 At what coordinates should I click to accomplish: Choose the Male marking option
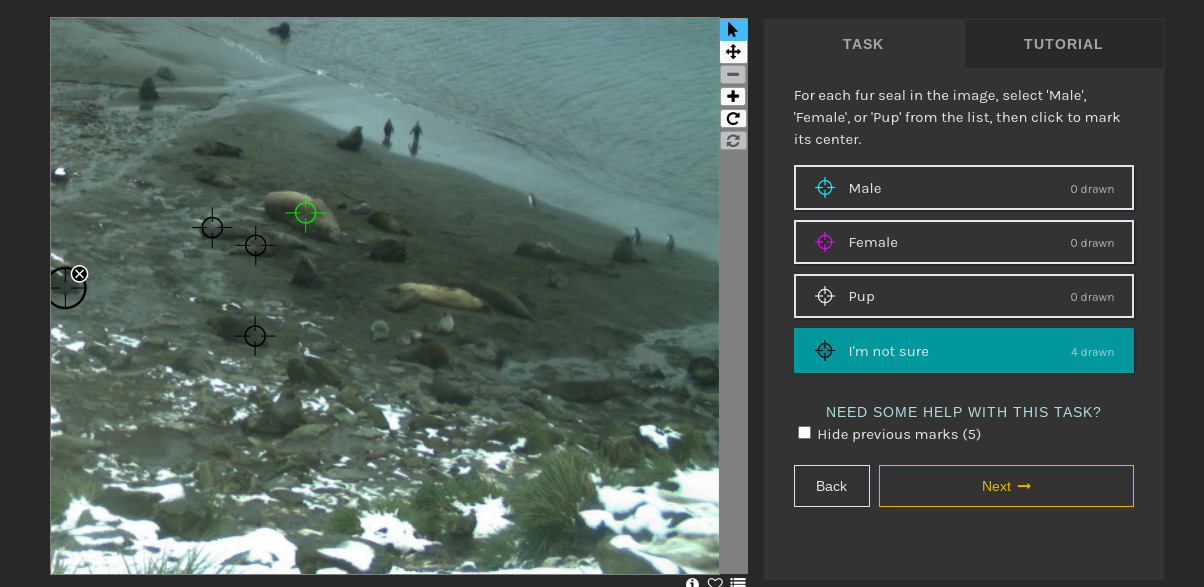[964, 188]
